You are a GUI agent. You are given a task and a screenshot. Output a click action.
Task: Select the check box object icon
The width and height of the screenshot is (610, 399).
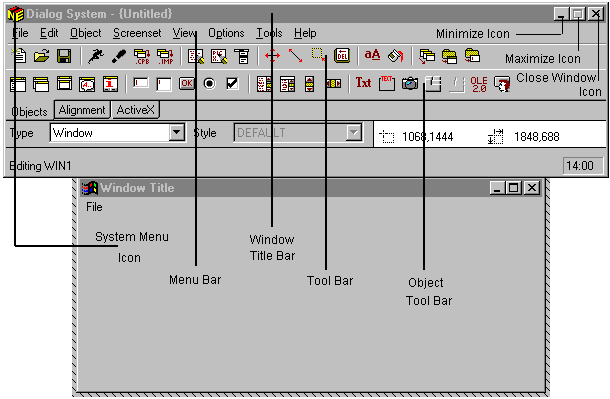[x=232, y=84]
